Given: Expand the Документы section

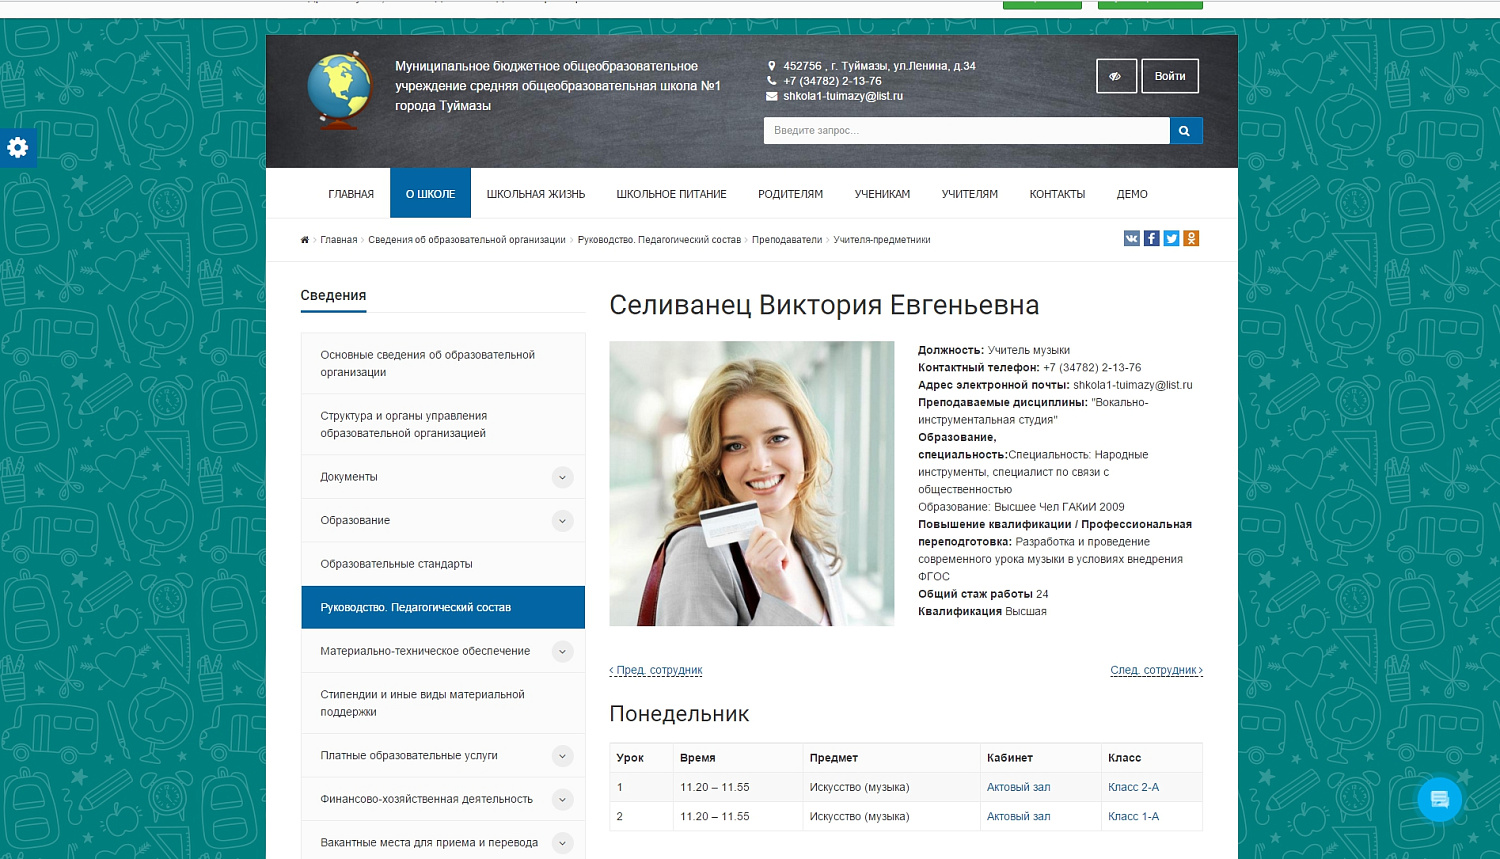Looking at the screenshot, I should [x=563, y=477].
